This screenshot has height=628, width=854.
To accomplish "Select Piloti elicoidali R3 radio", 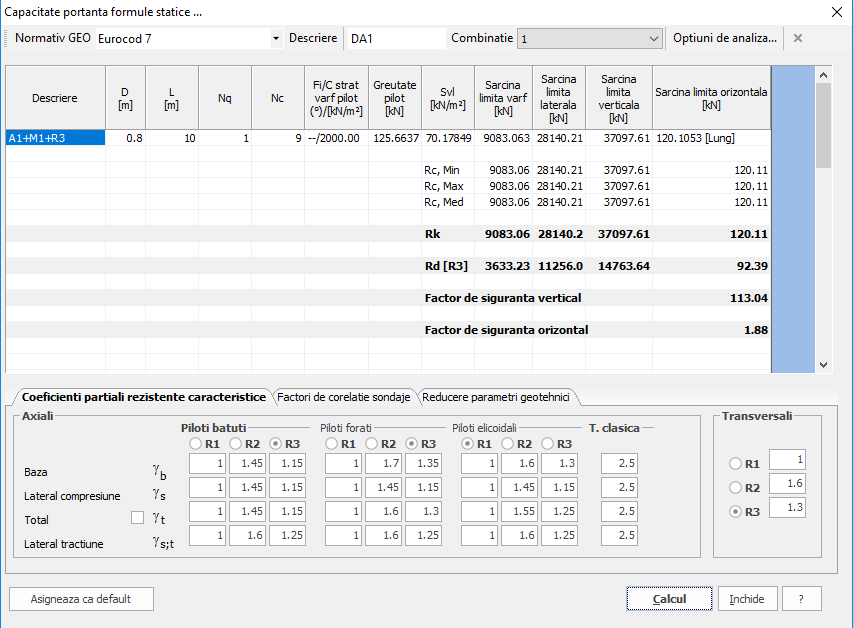I will (547, 444).
